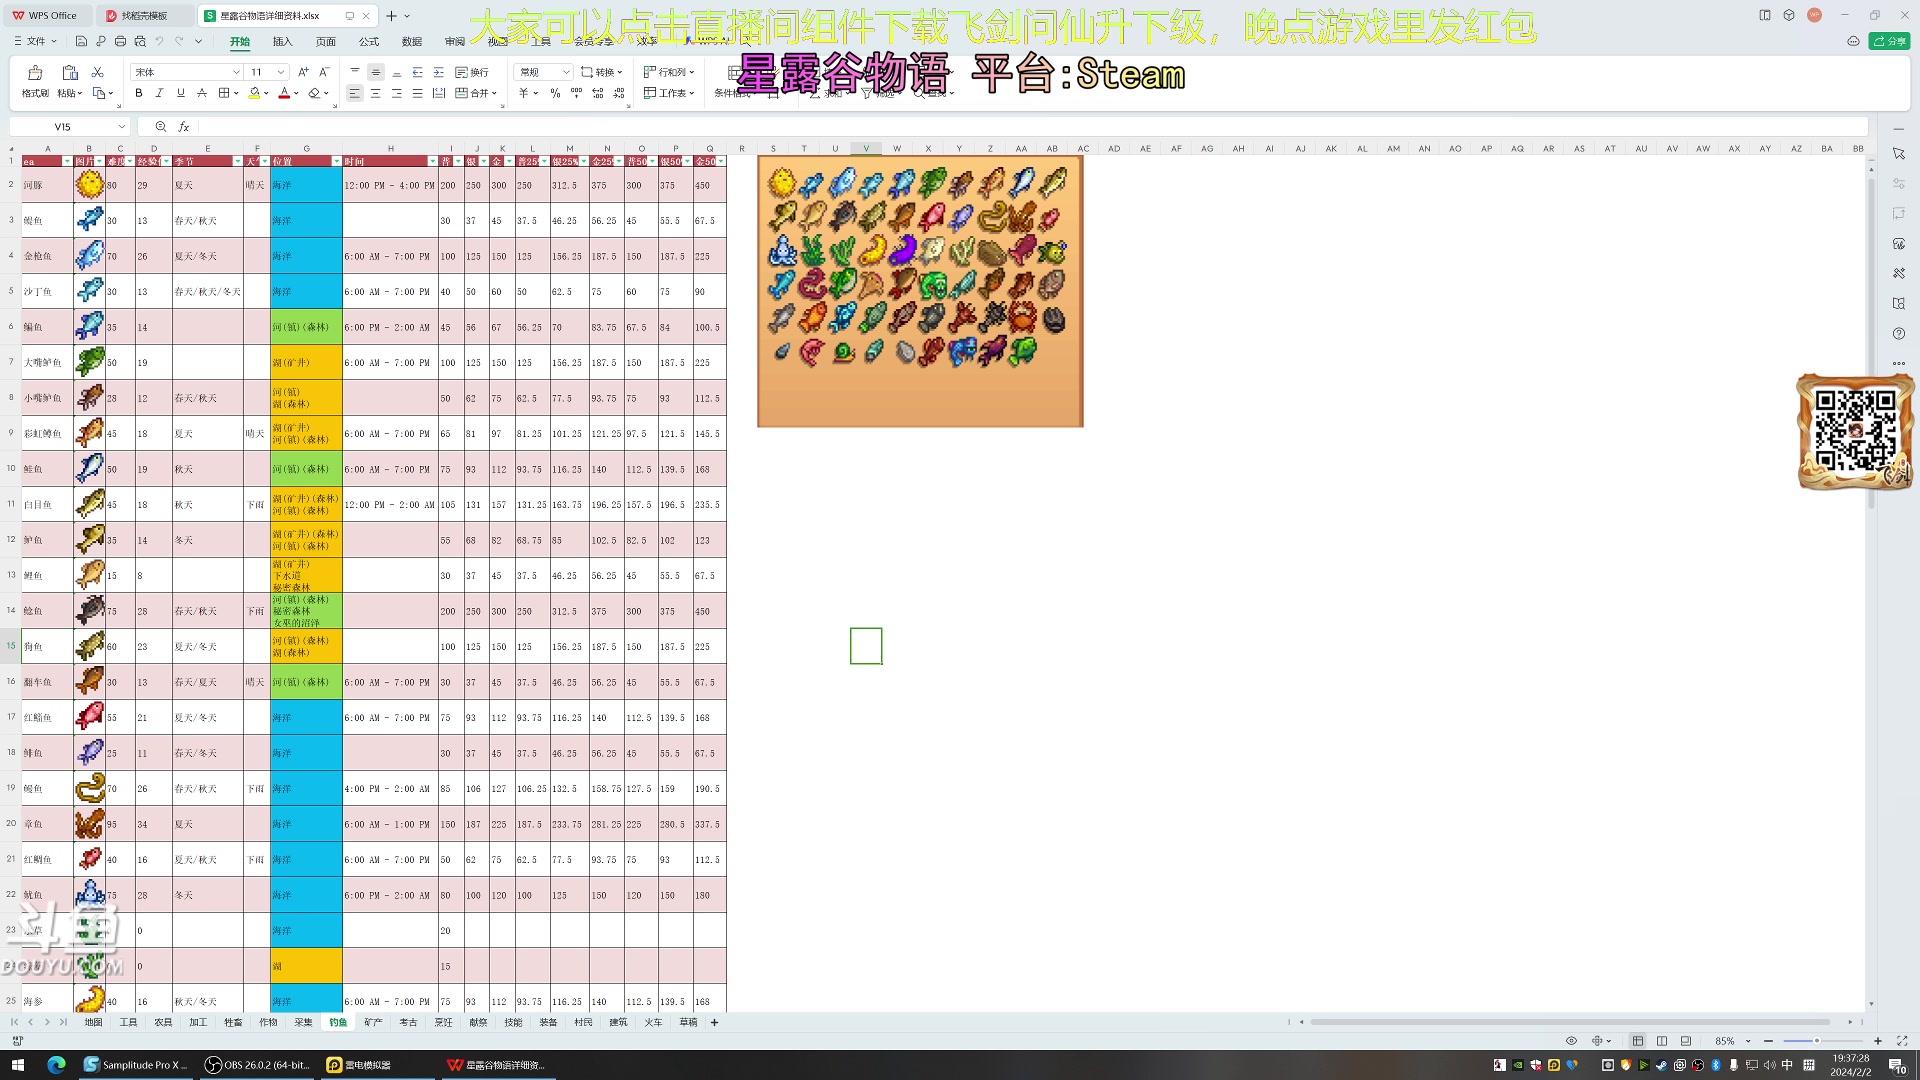This screenshot has width=1920, height=1080.
Task: Select the Format Painter tool
Action: pos(33,80)
